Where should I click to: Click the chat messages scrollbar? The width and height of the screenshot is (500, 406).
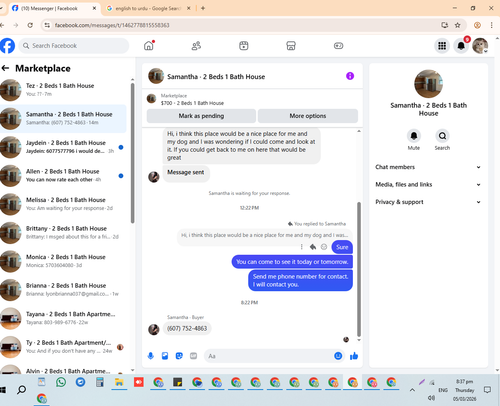359,269
